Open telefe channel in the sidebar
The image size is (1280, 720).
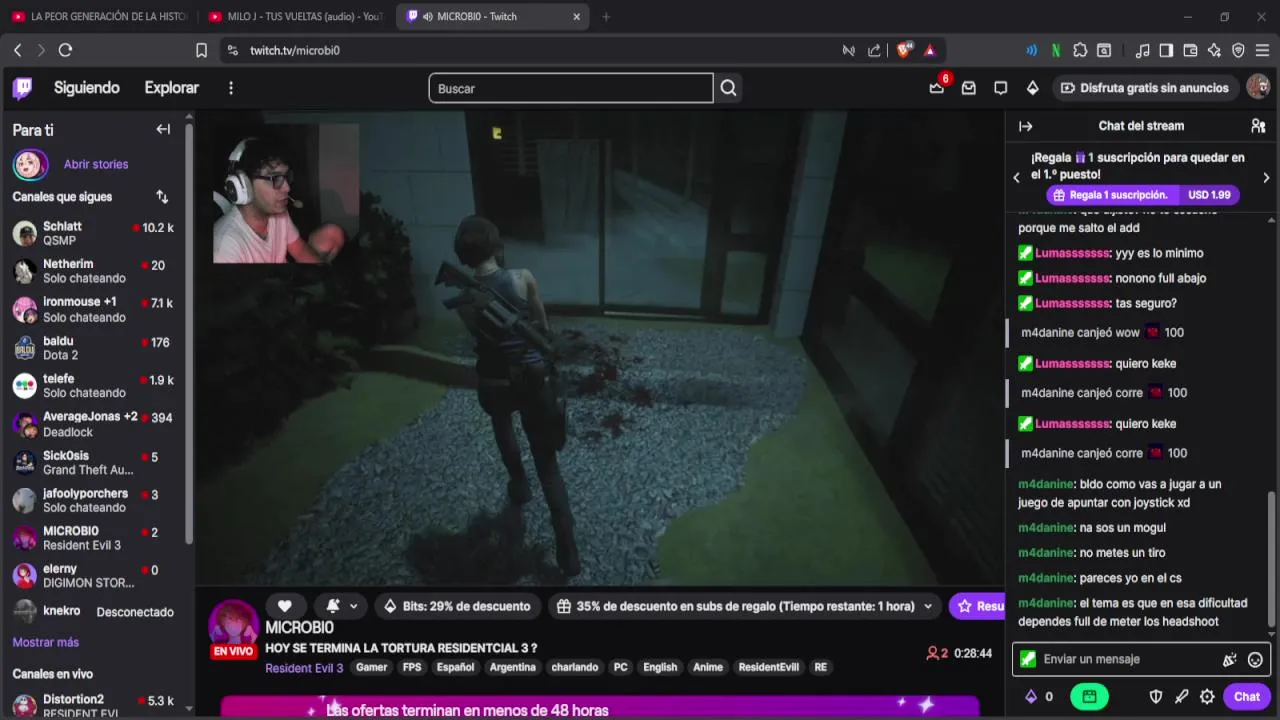tap(94, 385)
